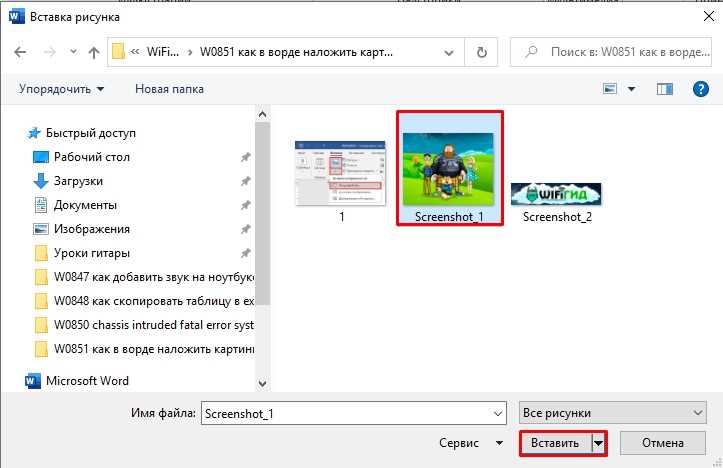Click the pin icon next to Уроки гитары
Viewport: 723px width, 468px height.
point(245,253)
